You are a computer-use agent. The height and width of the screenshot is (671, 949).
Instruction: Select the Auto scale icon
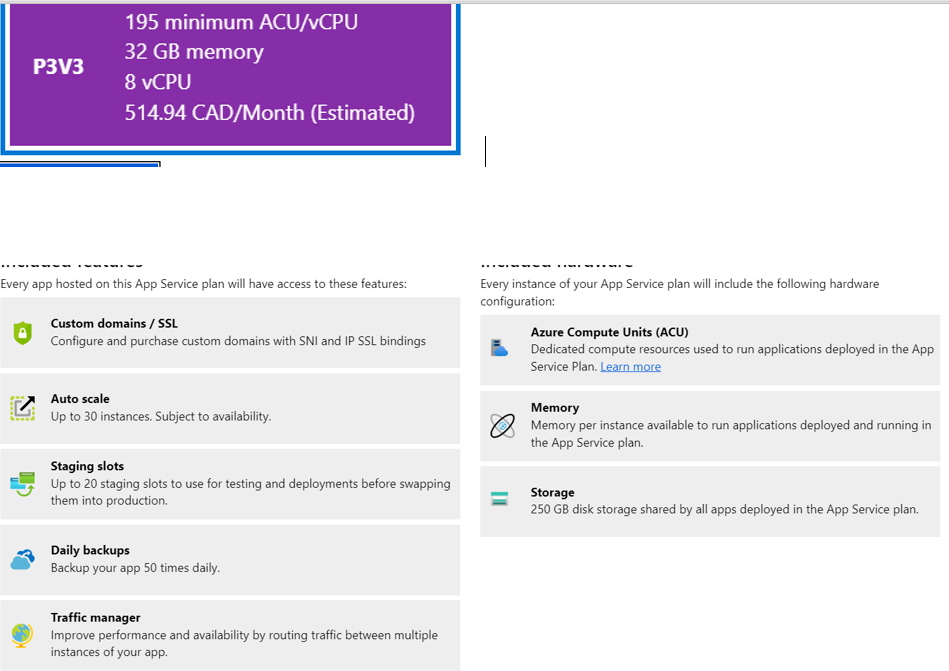22,407
